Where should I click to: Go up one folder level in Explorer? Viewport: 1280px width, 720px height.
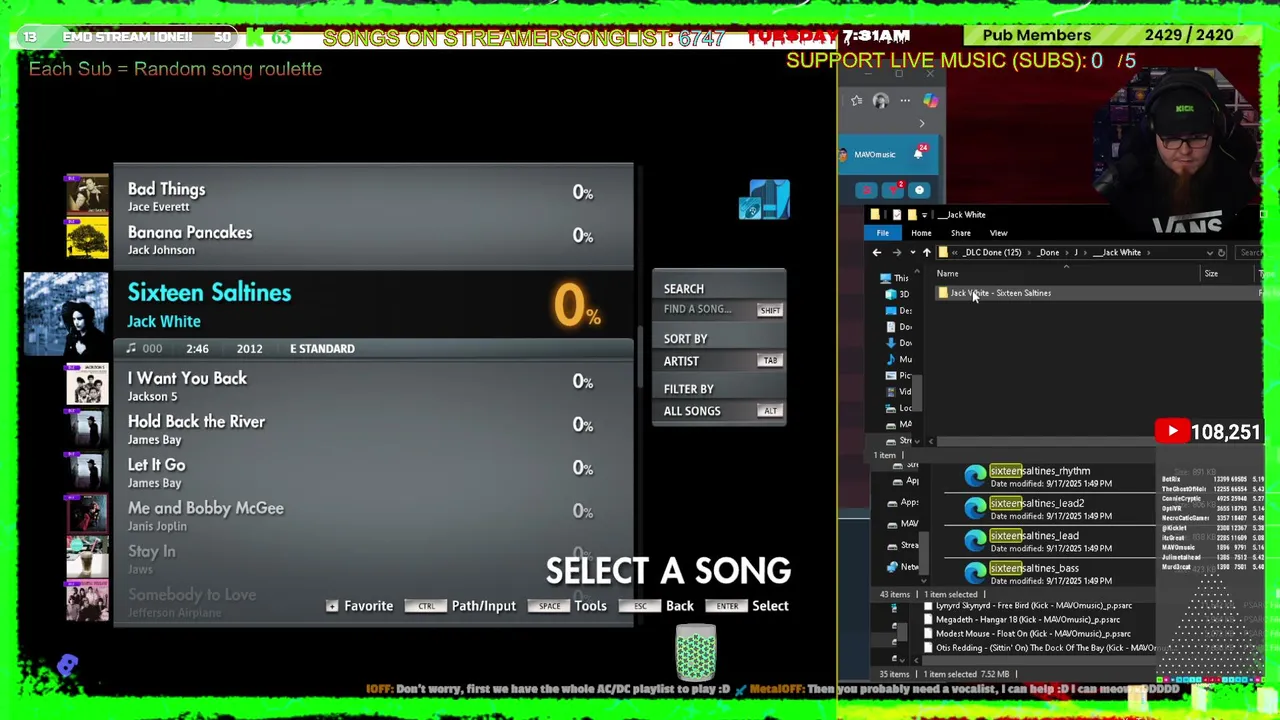click(x=926, y=253)
